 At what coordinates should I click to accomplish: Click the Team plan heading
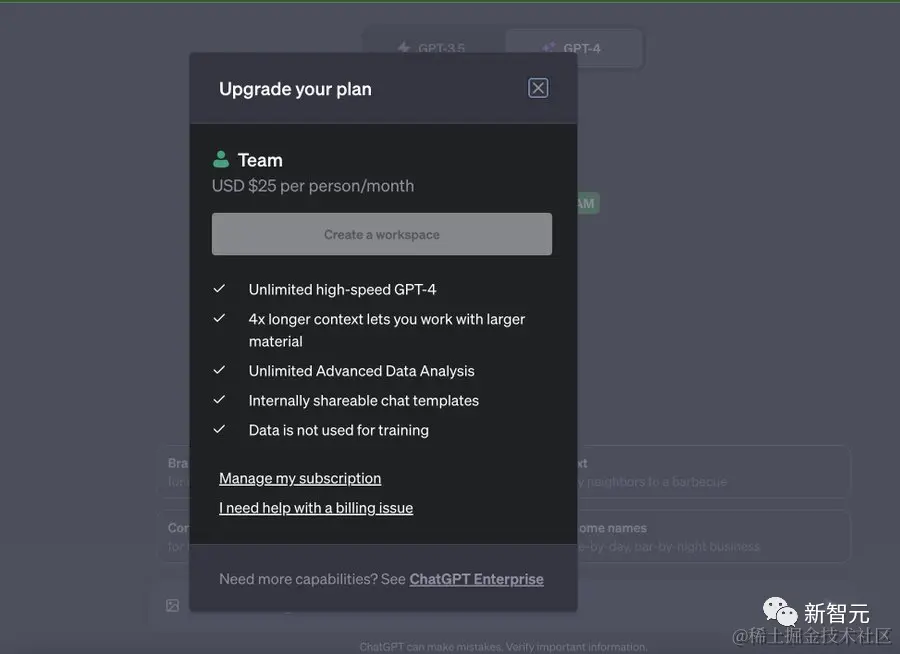tap(260, 160)
